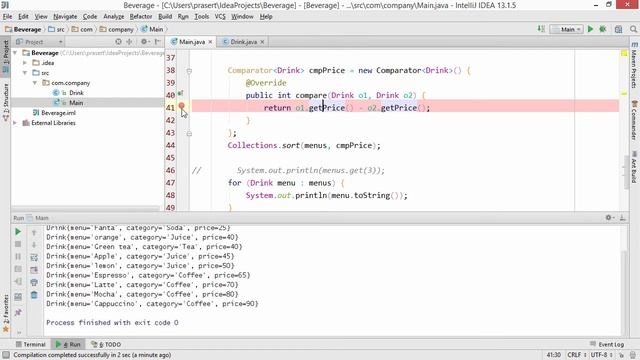Click Scroll from Source icon in Project panel
The image size is (640, 360).
tap(118, 42)
